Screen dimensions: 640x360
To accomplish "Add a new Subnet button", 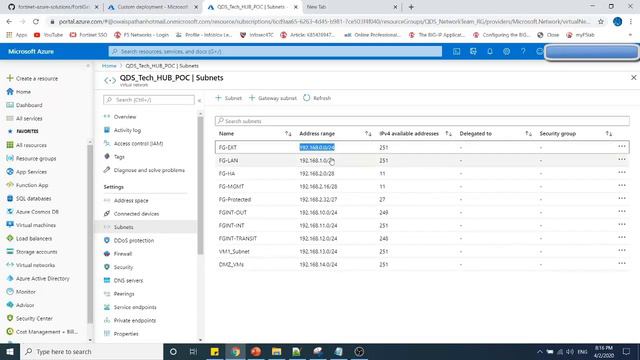I will (x=229, y=98).
